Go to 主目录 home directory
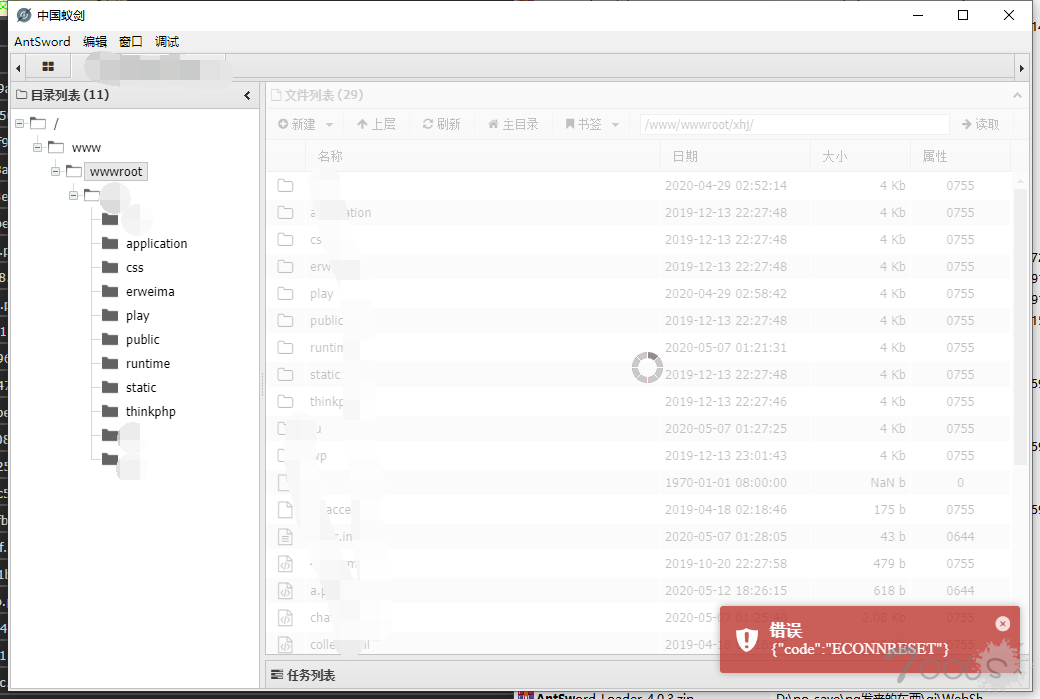The image size is (1040, 699). [513, 124]
